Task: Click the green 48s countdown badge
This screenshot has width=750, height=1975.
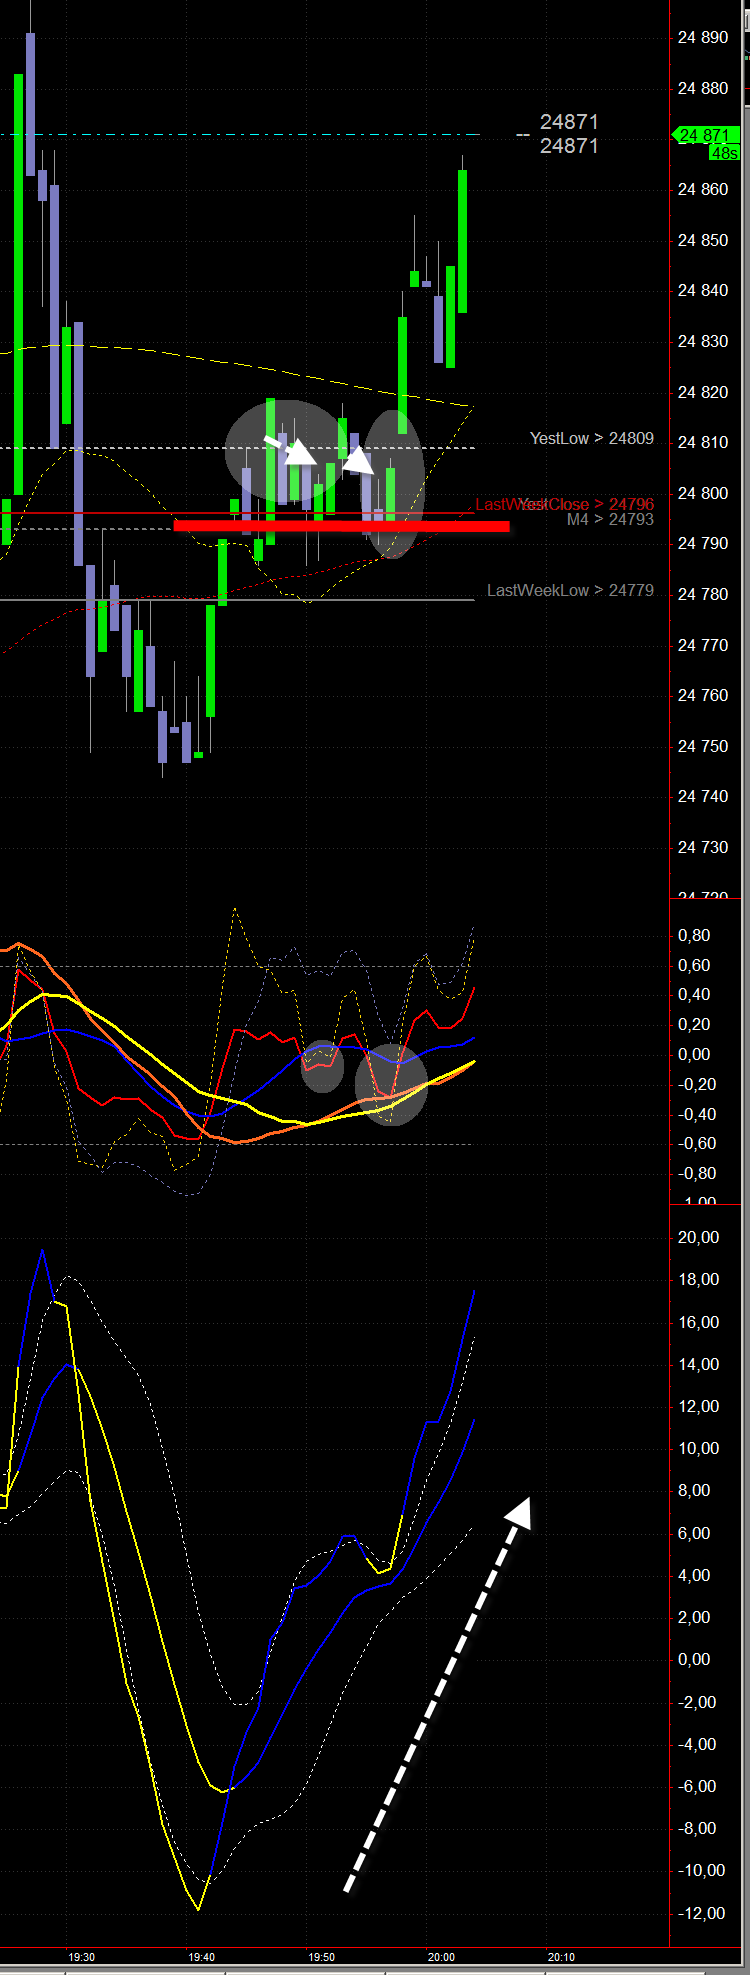Action: (x=724, y=153)
